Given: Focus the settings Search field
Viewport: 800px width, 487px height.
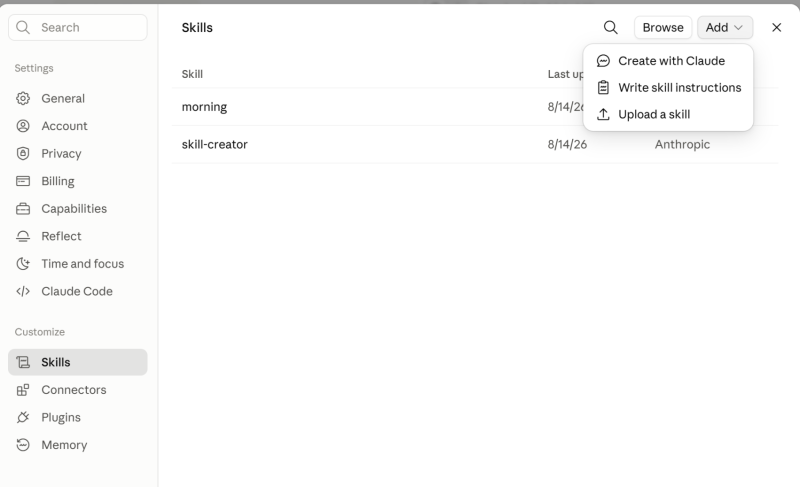Looking at the screenshot, I should coord(78,28).
